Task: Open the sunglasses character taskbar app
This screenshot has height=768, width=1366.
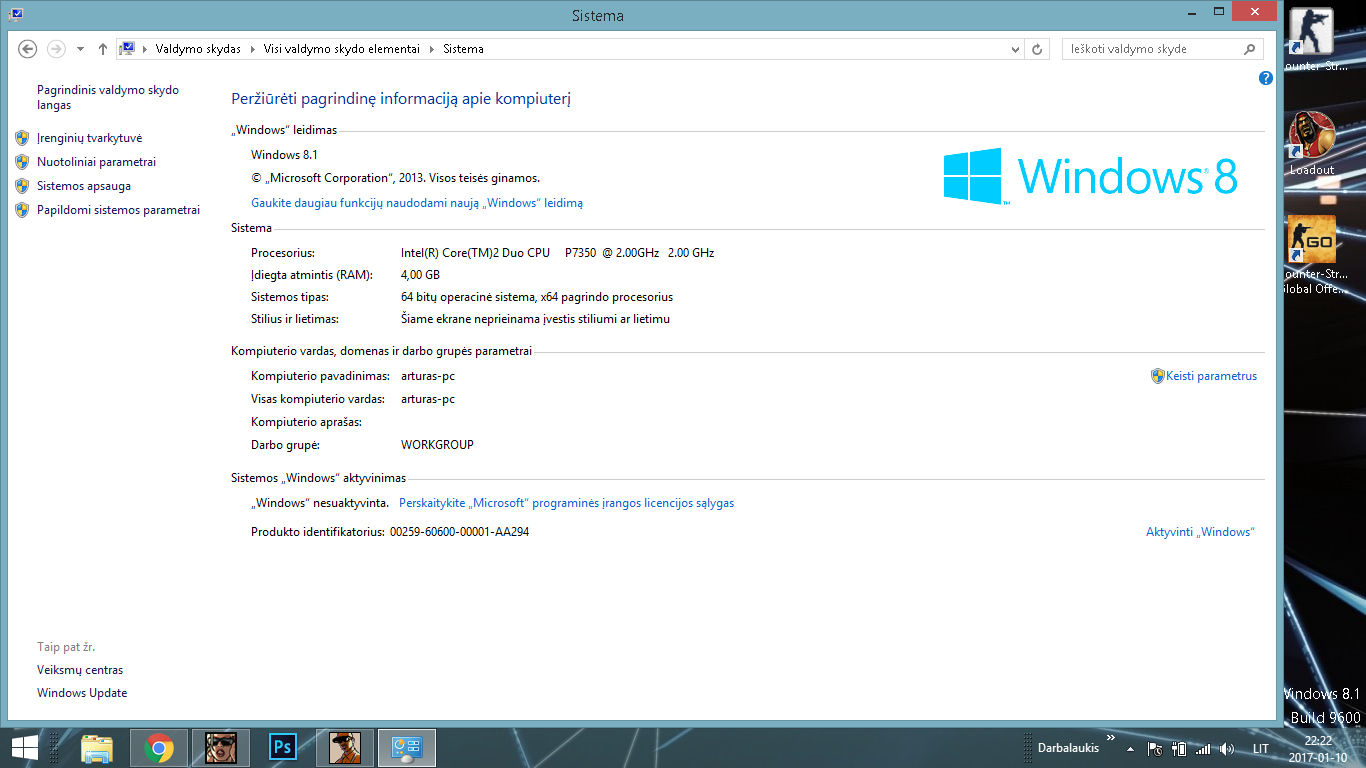Action: (221, 748)
